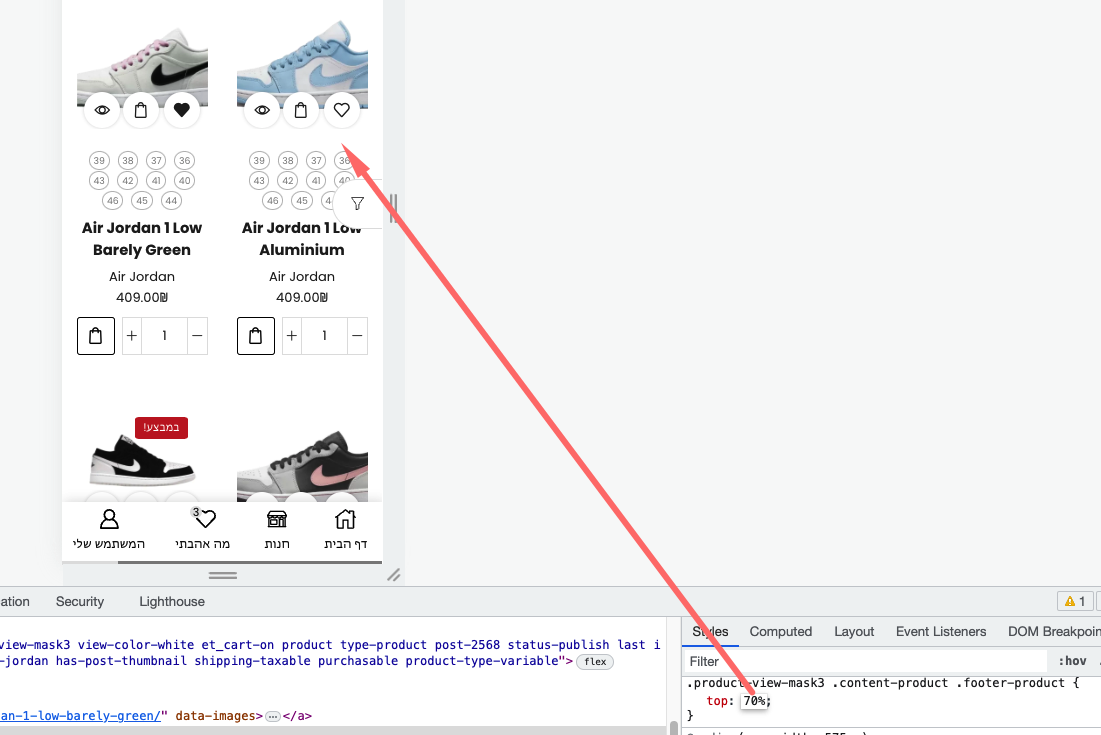Toggle the :hov element state panel
The height and width of the screenshot is (735, 1101).
(1073, 661)
